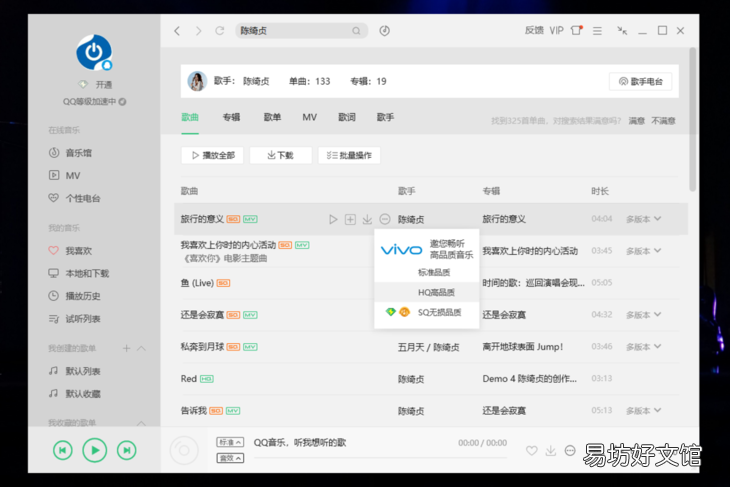Open more options in player bar
The width and height of the screenshot is (730, 487).
(570, 451)
